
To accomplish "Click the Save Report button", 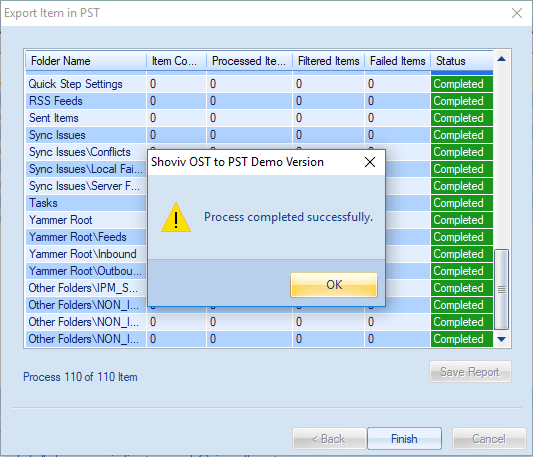I will [470, 372].
